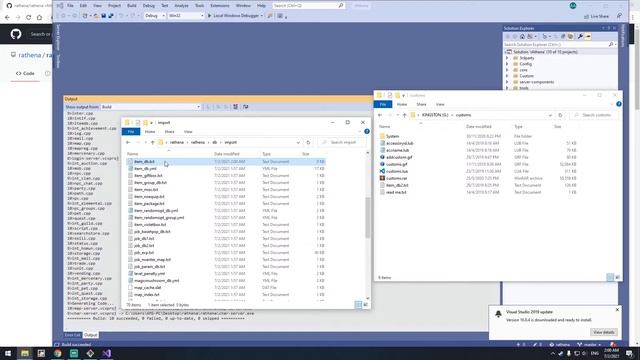Open the Debug configuration dropdown
Viewport: 640px width, 360px height.
pyautogui.click(x=155, y=16)
